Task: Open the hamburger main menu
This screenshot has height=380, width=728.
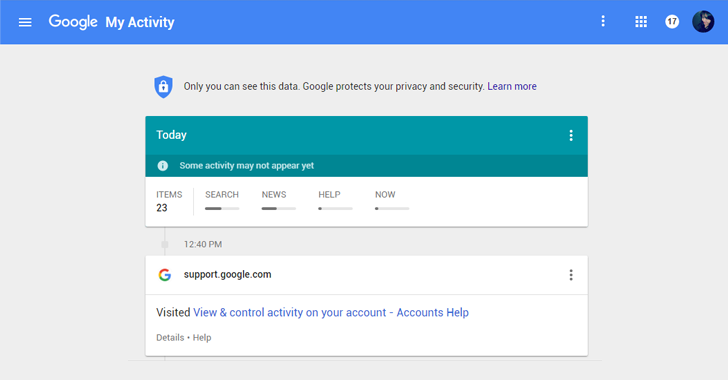Action: (x=25, y=22)
